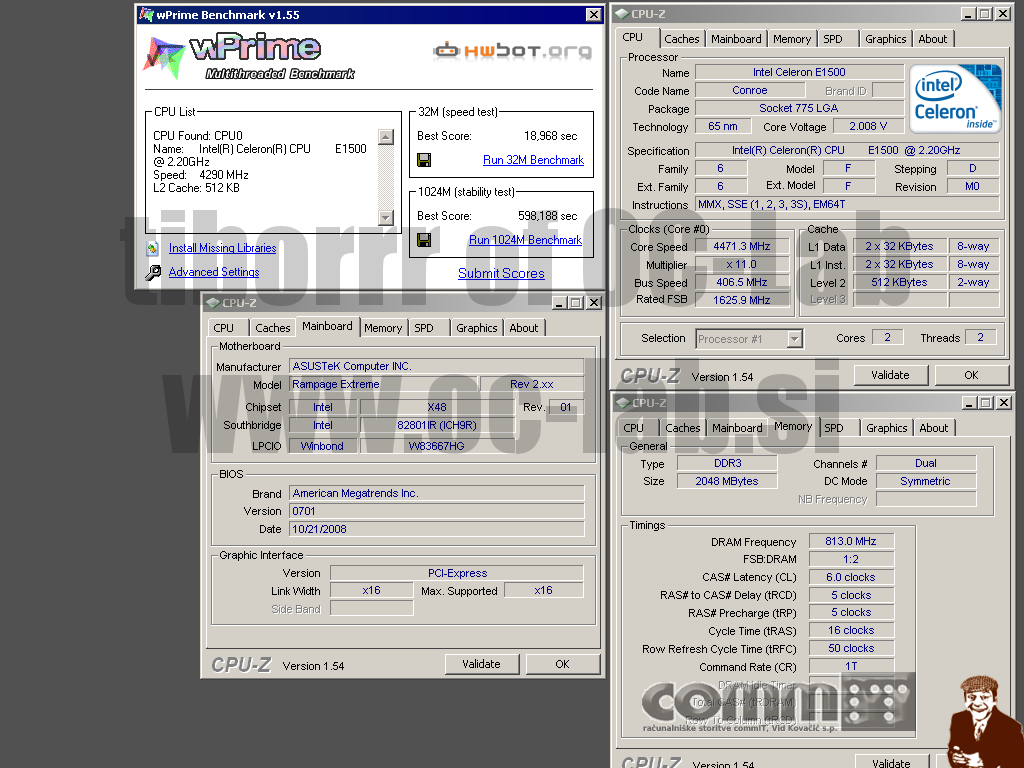This screenshot has height=768, width=1024.
Task: Click the Bus Speed value 406.5 MHz
Action: pyautogui.click(x=742, y=282)
